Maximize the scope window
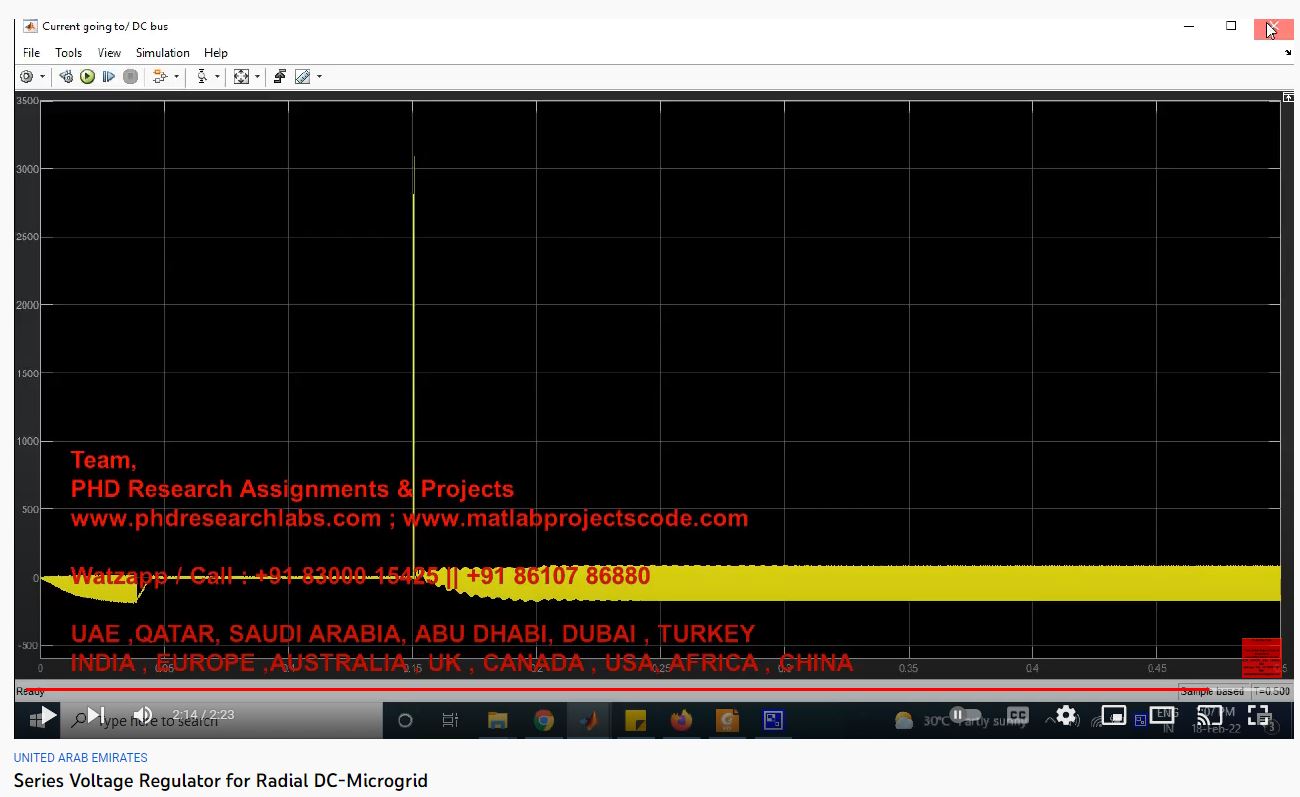The width and height of the screenshot is (1300, 797). tap(1231, 26)
